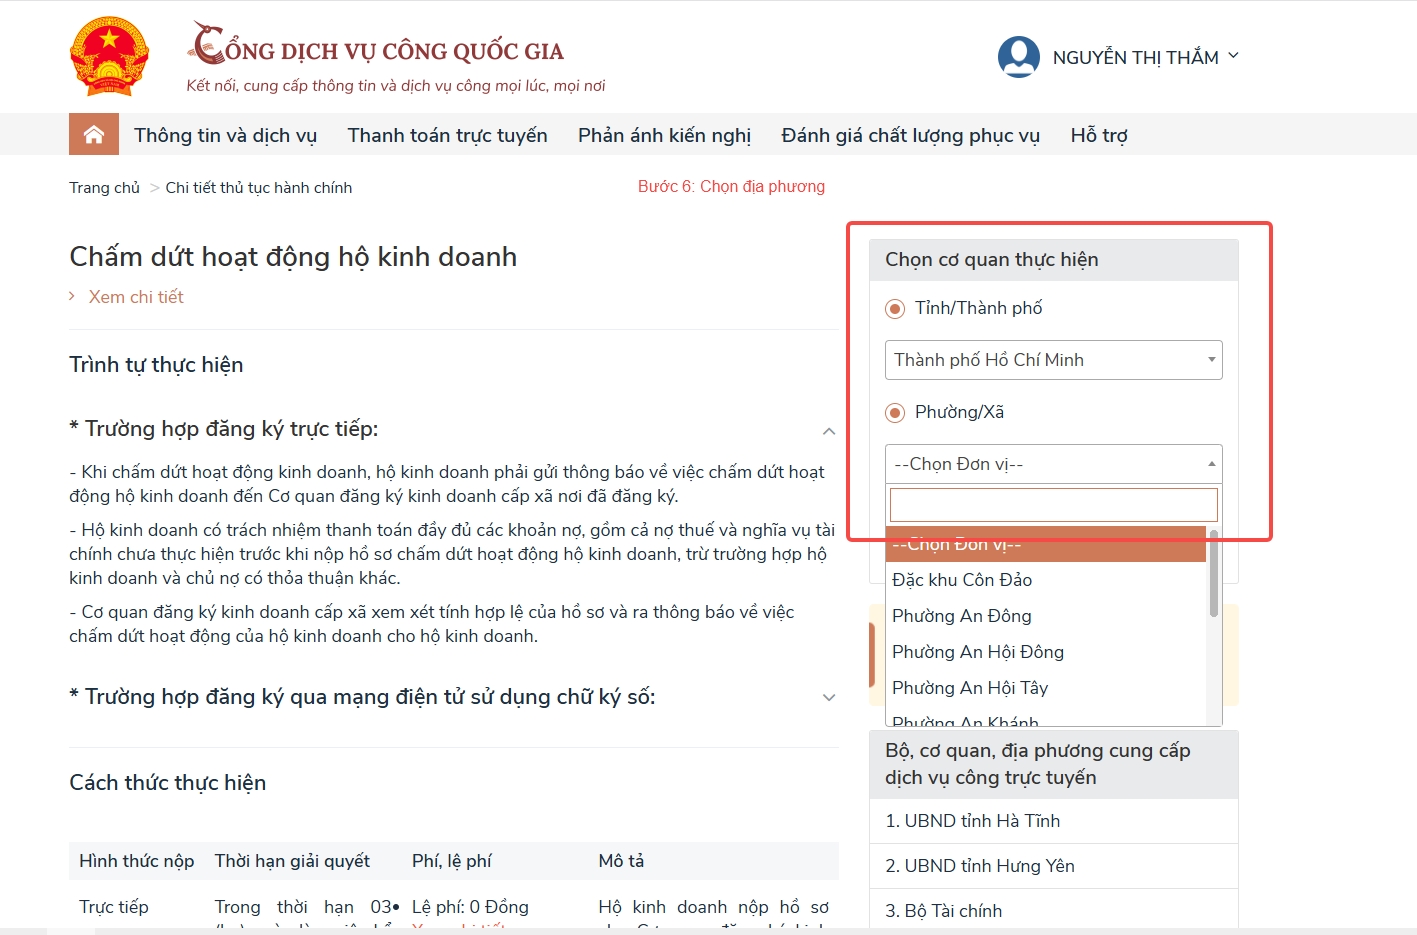Select 'Phường An Hội Tây' option
Screen dimensions: 1417x935
point(970,688)
